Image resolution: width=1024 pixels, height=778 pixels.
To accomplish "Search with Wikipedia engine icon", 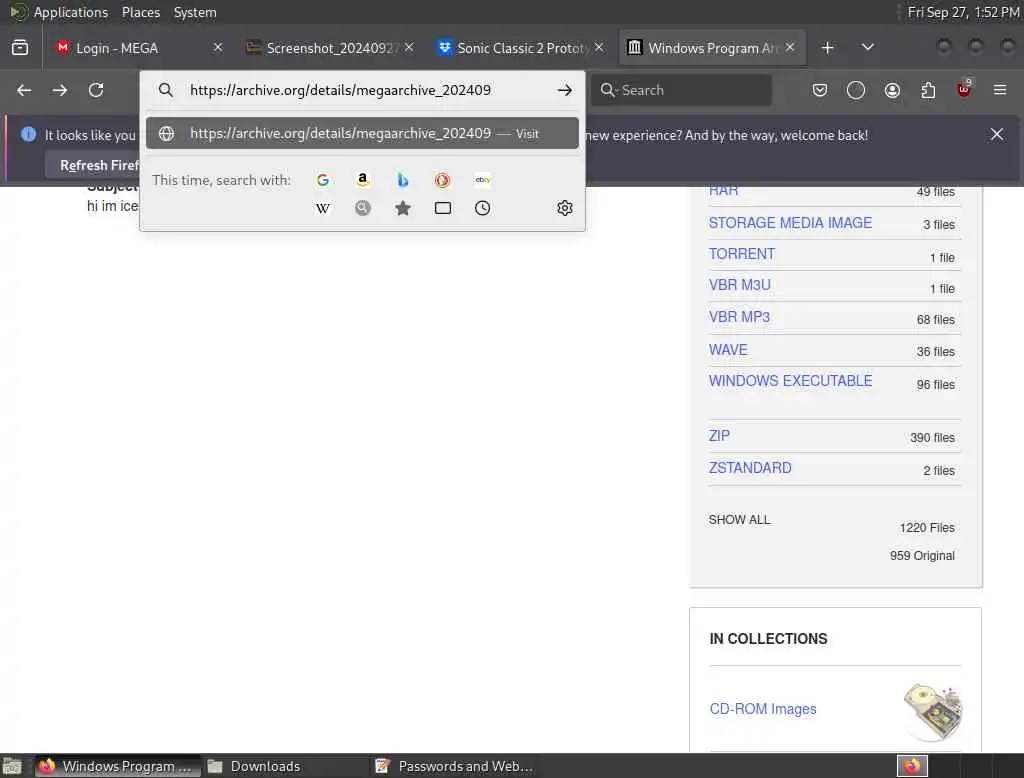I will click(x=323, y=208).
